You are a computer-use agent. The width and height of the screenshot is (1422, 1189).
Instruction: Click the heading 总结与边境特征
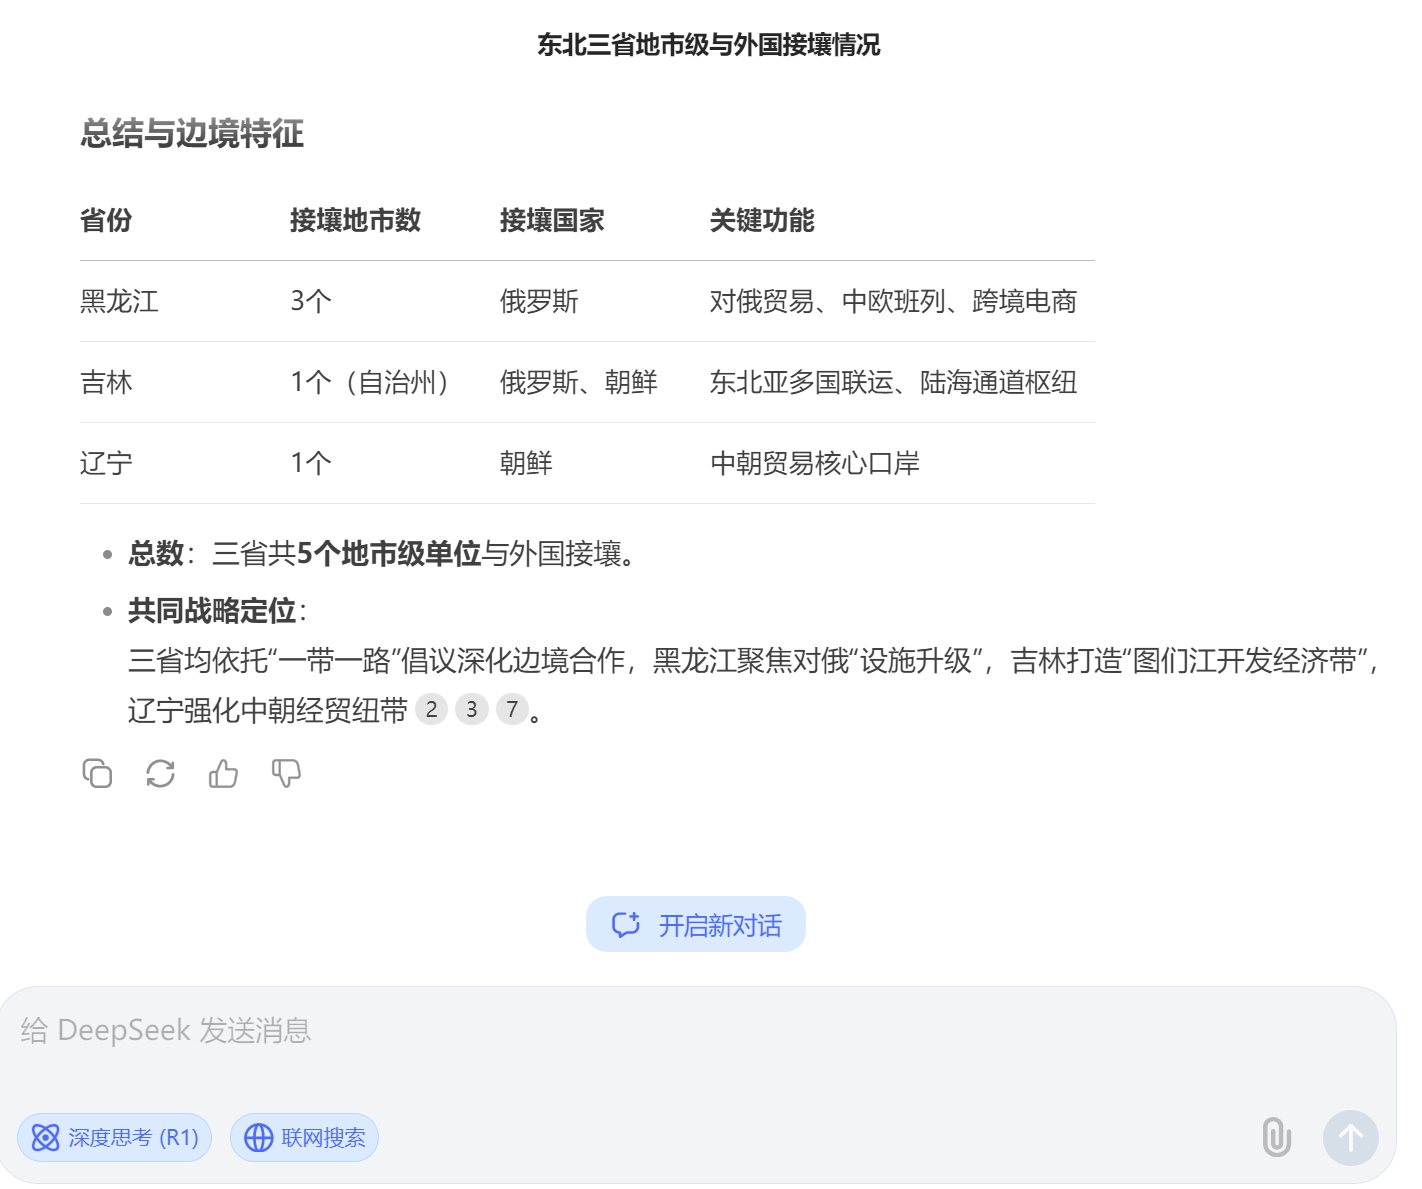coord(192,133)
